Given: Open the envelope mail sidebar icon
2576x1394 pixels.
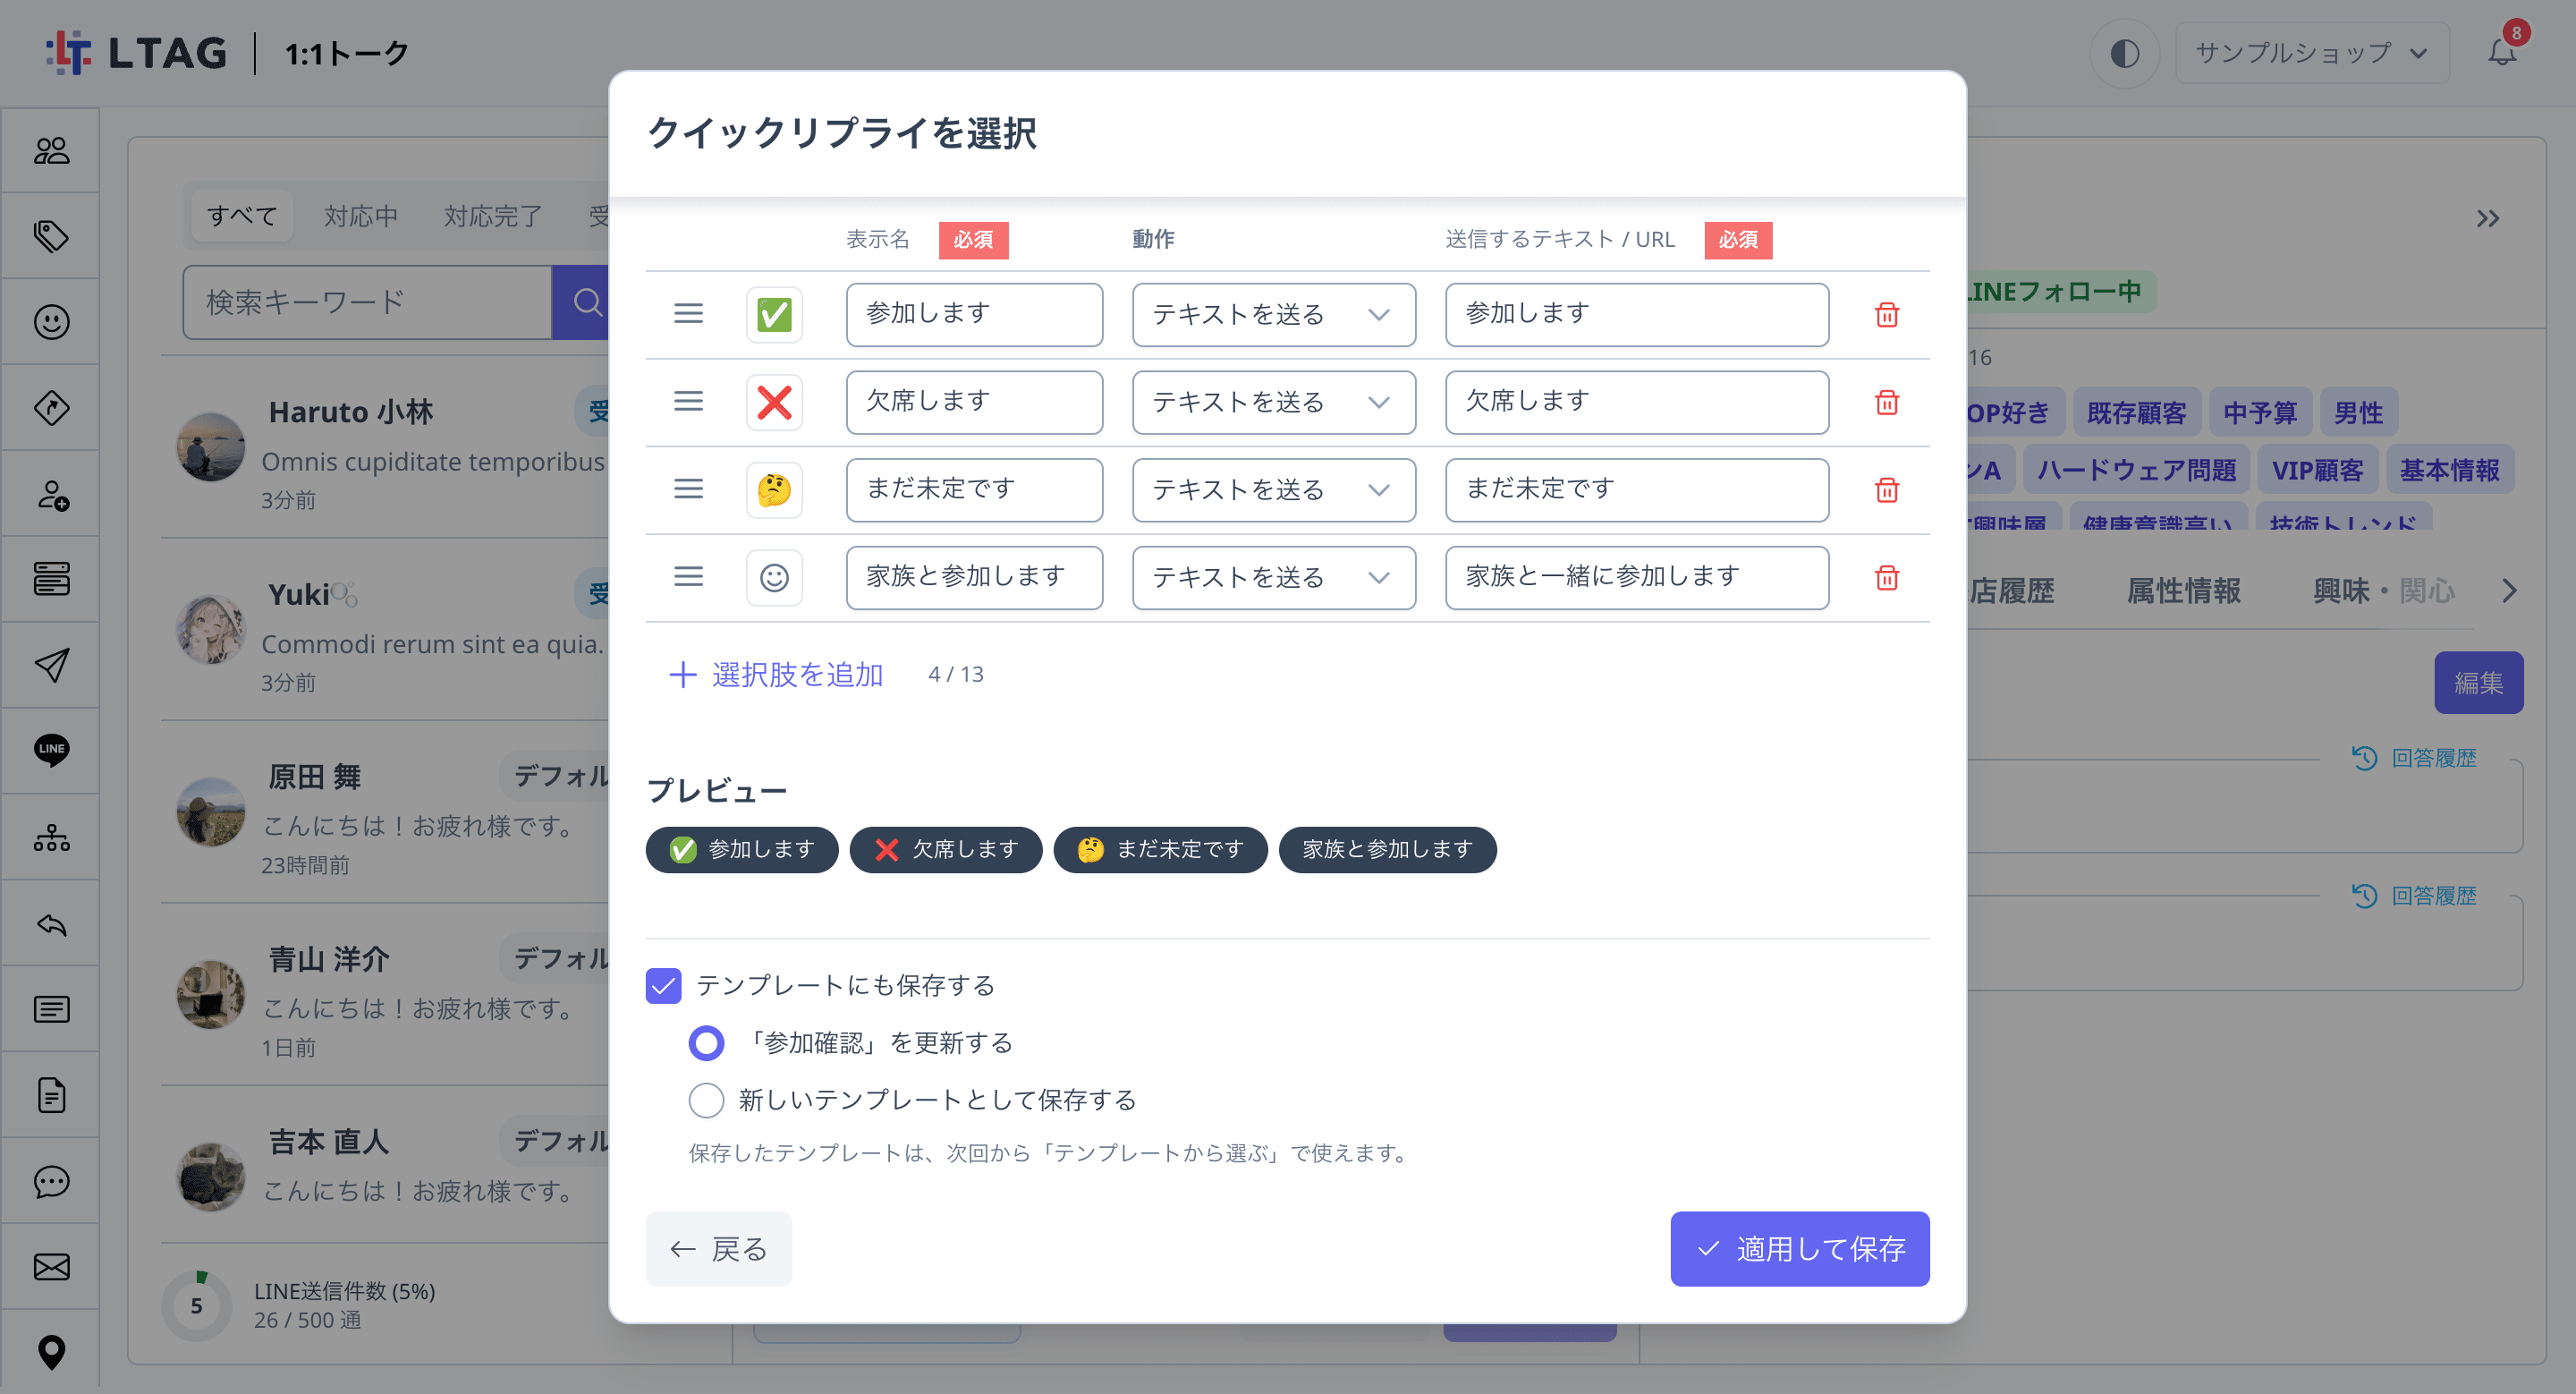Looking at the screenshot, I should coord(51,1267).
